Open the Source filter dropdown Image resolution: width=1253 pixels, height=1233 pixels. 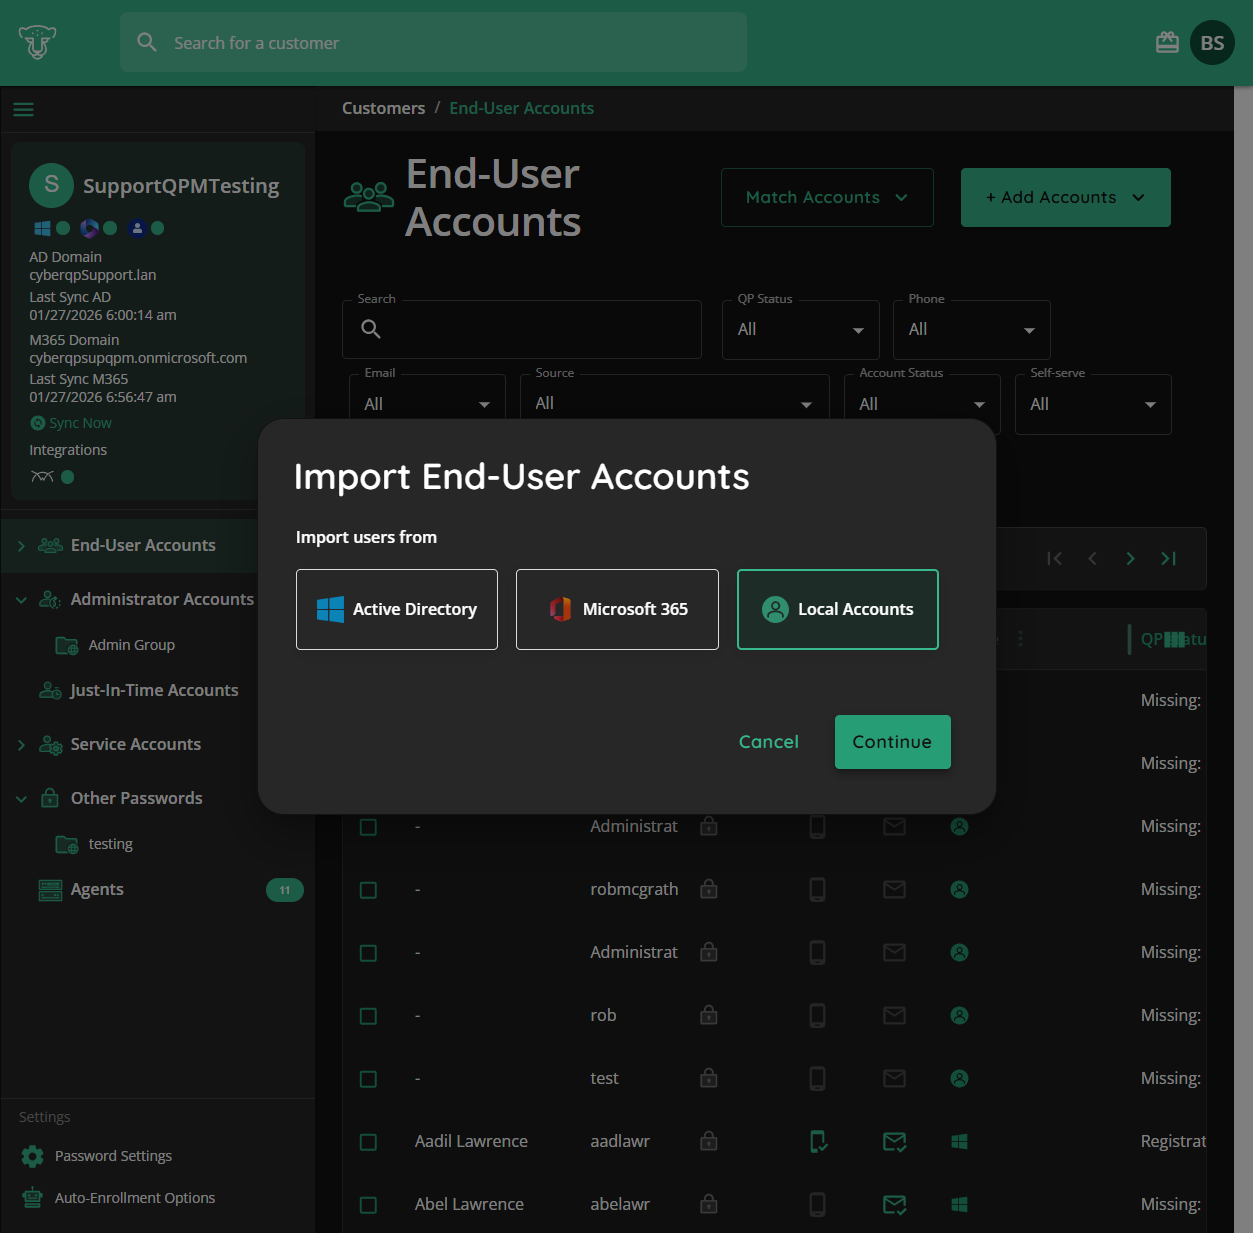pyautogui.click(x=675, y=404)
